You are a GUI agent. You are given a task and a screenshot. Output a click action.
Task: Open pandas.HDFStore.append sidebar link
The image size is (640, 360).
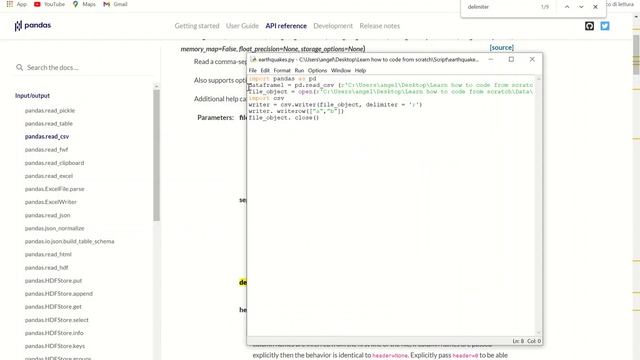click(58, 294)
